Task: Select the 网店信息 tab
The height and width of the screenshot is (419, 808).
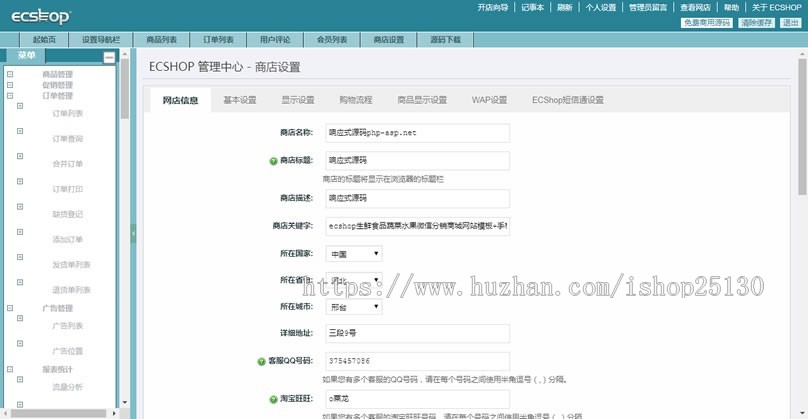Action: [180, 100]
